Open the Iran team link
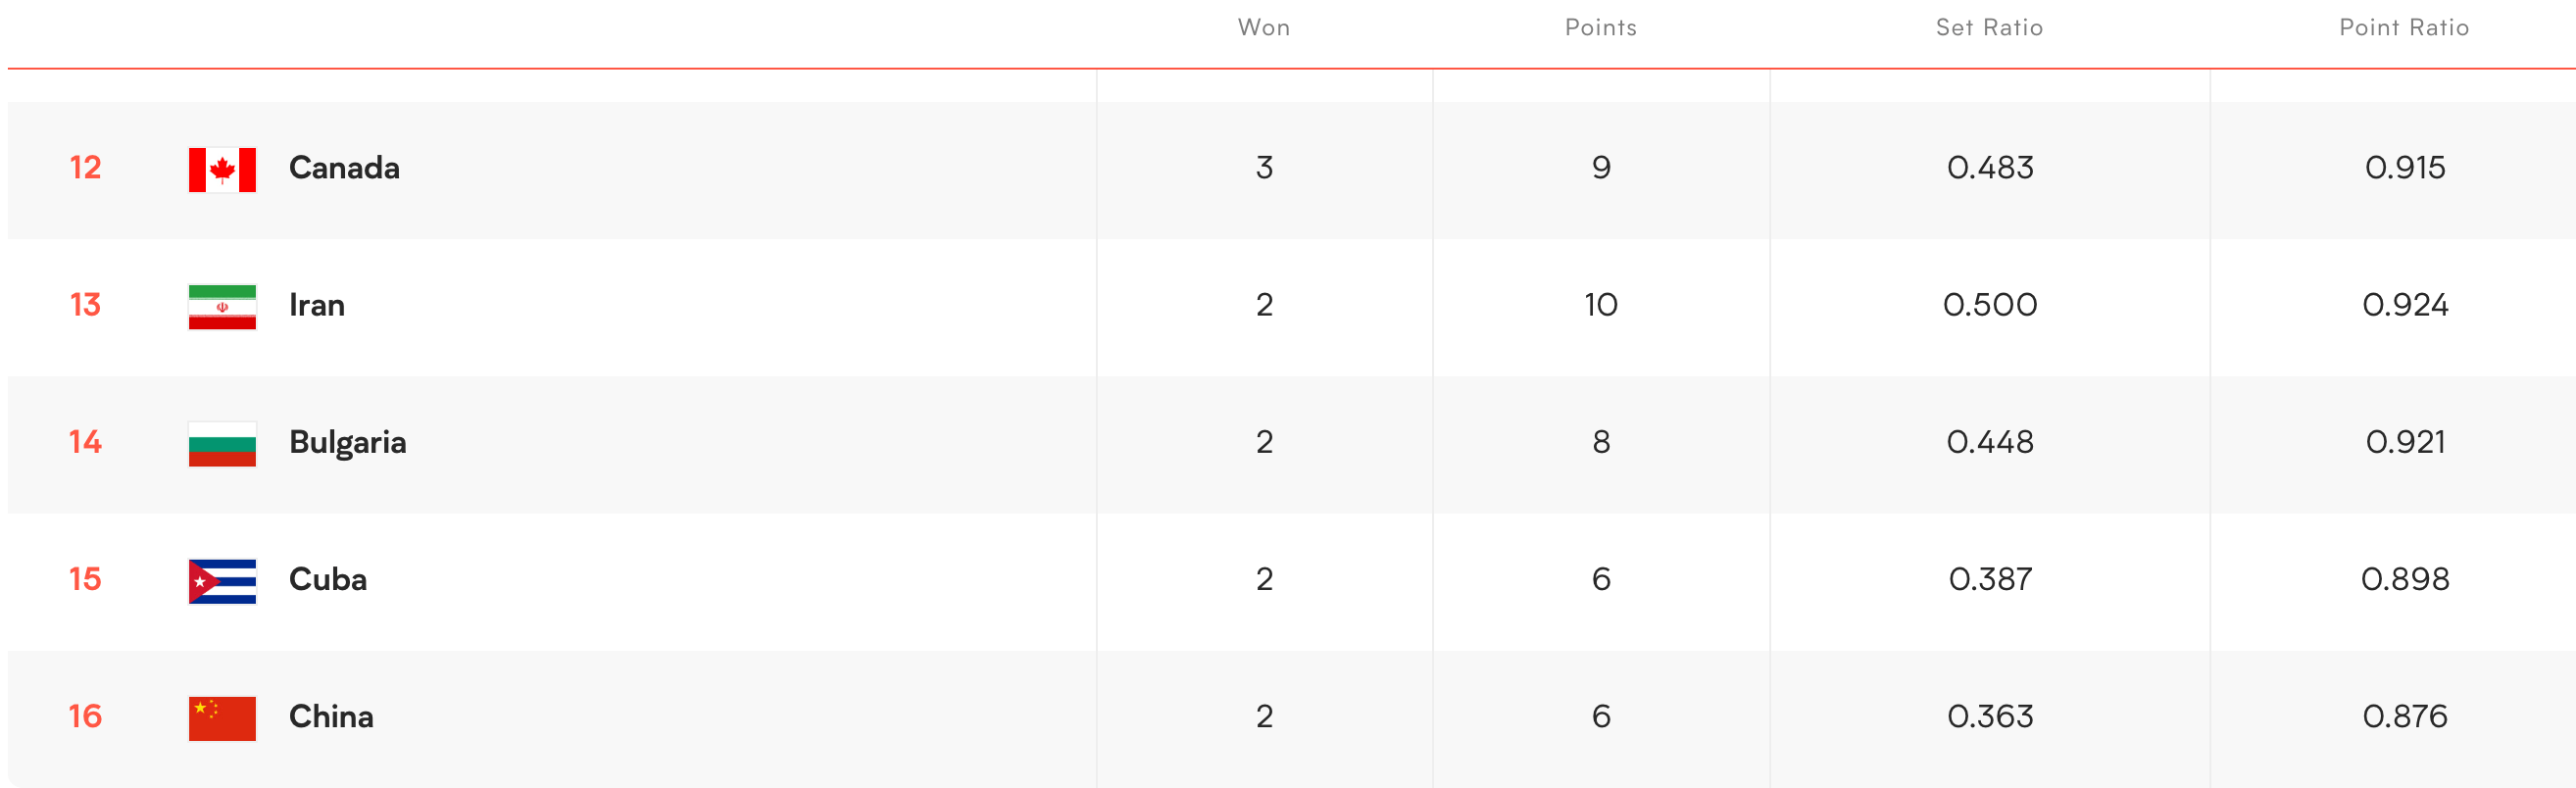 [317, 305]
